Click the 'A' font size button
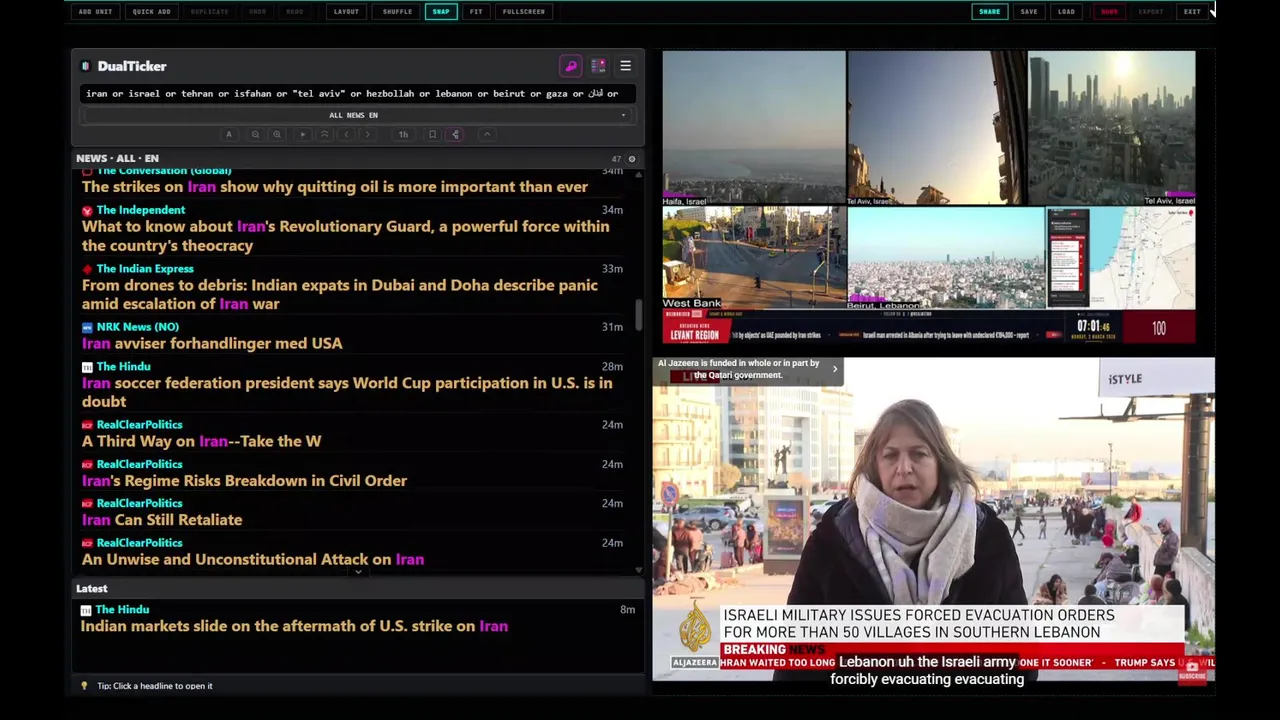This screenshot has height=720, width=1280. [229, 134]
